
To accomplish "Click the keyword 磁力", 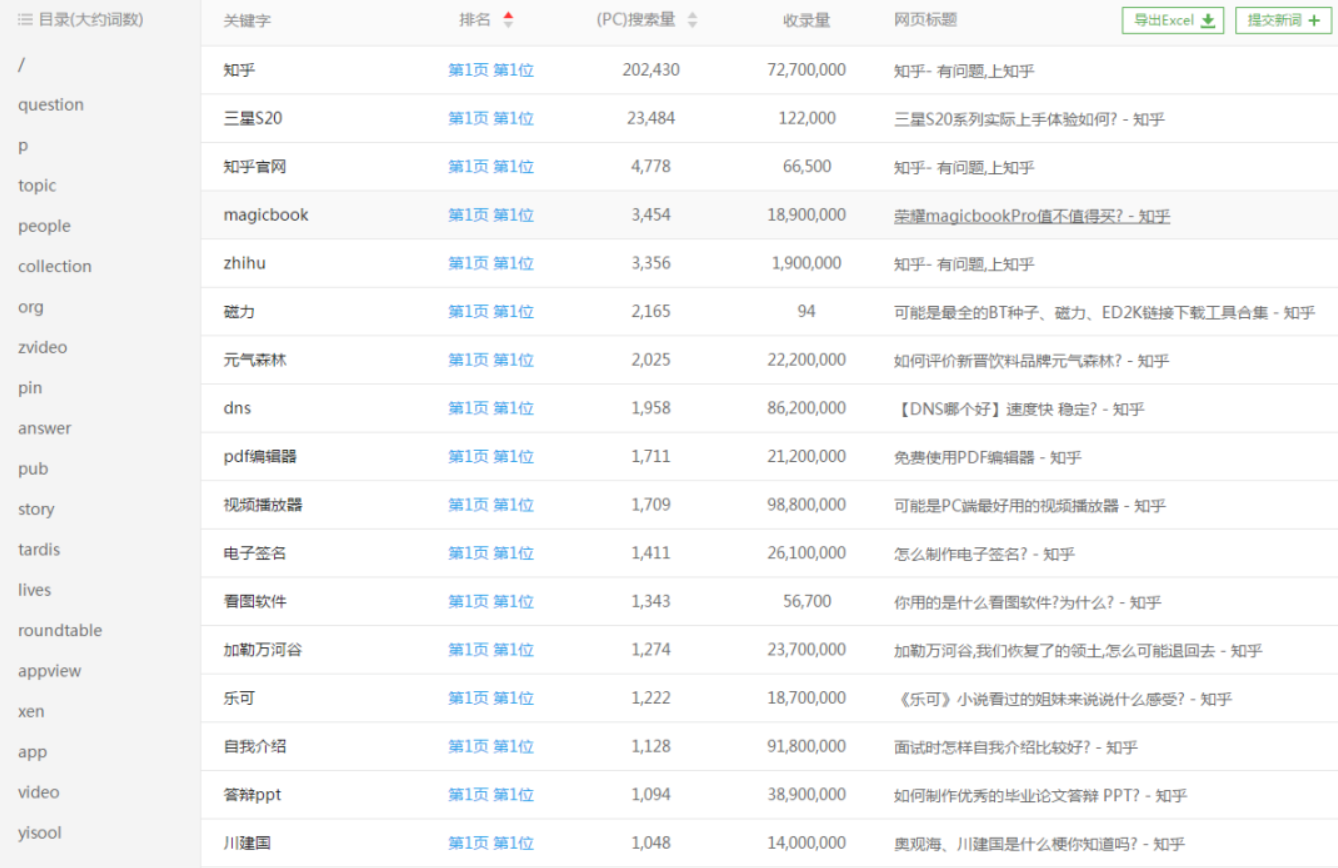I will click(x=239, y=312).
